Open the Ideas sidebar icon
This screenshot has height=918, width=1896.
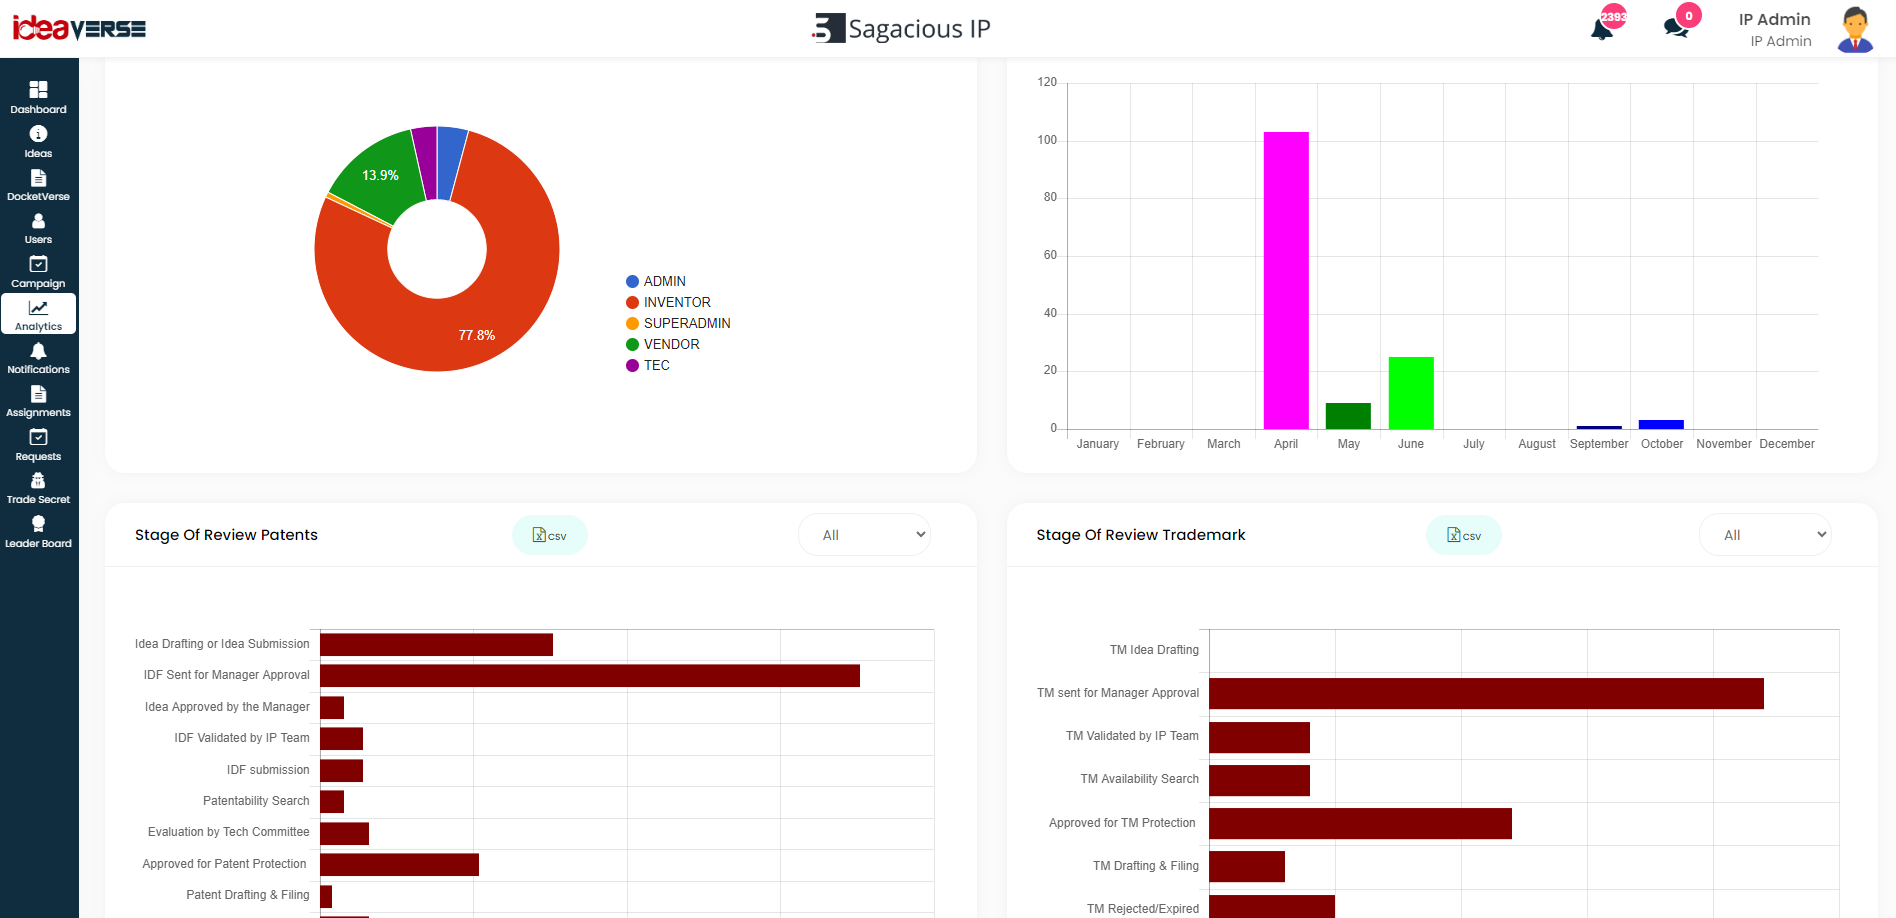[x=38, y=142]
